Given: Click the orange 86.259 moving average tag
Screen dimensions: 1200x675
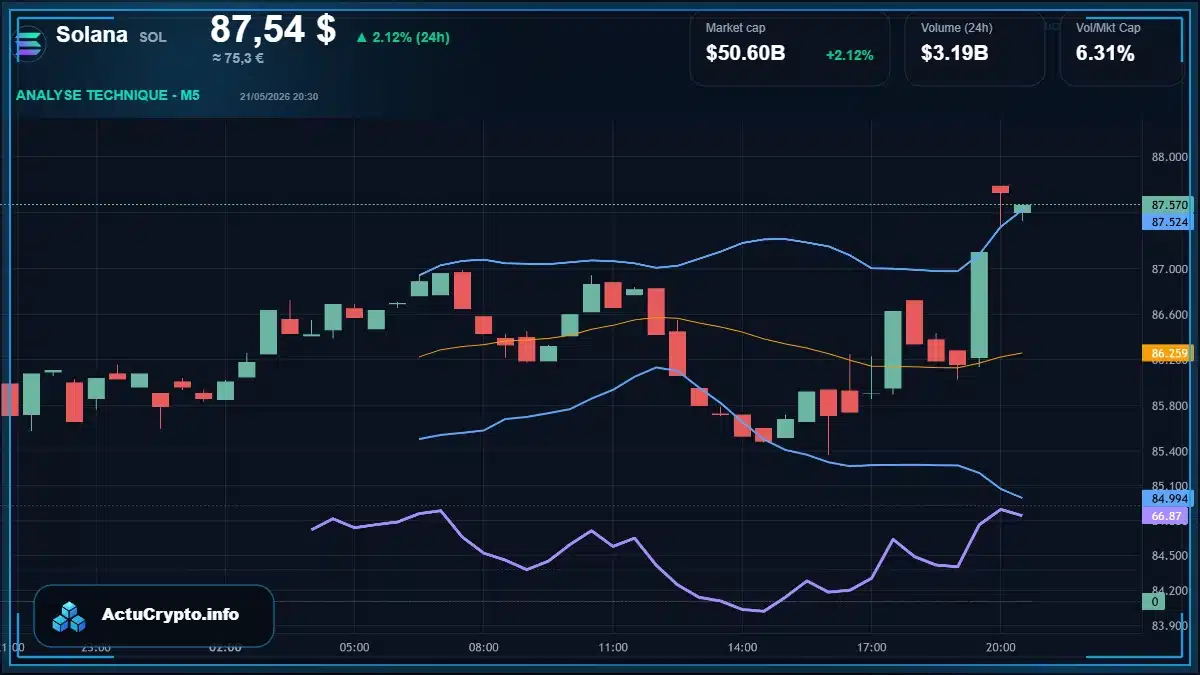Looking at the screenshot, I should coord(1166,353).
